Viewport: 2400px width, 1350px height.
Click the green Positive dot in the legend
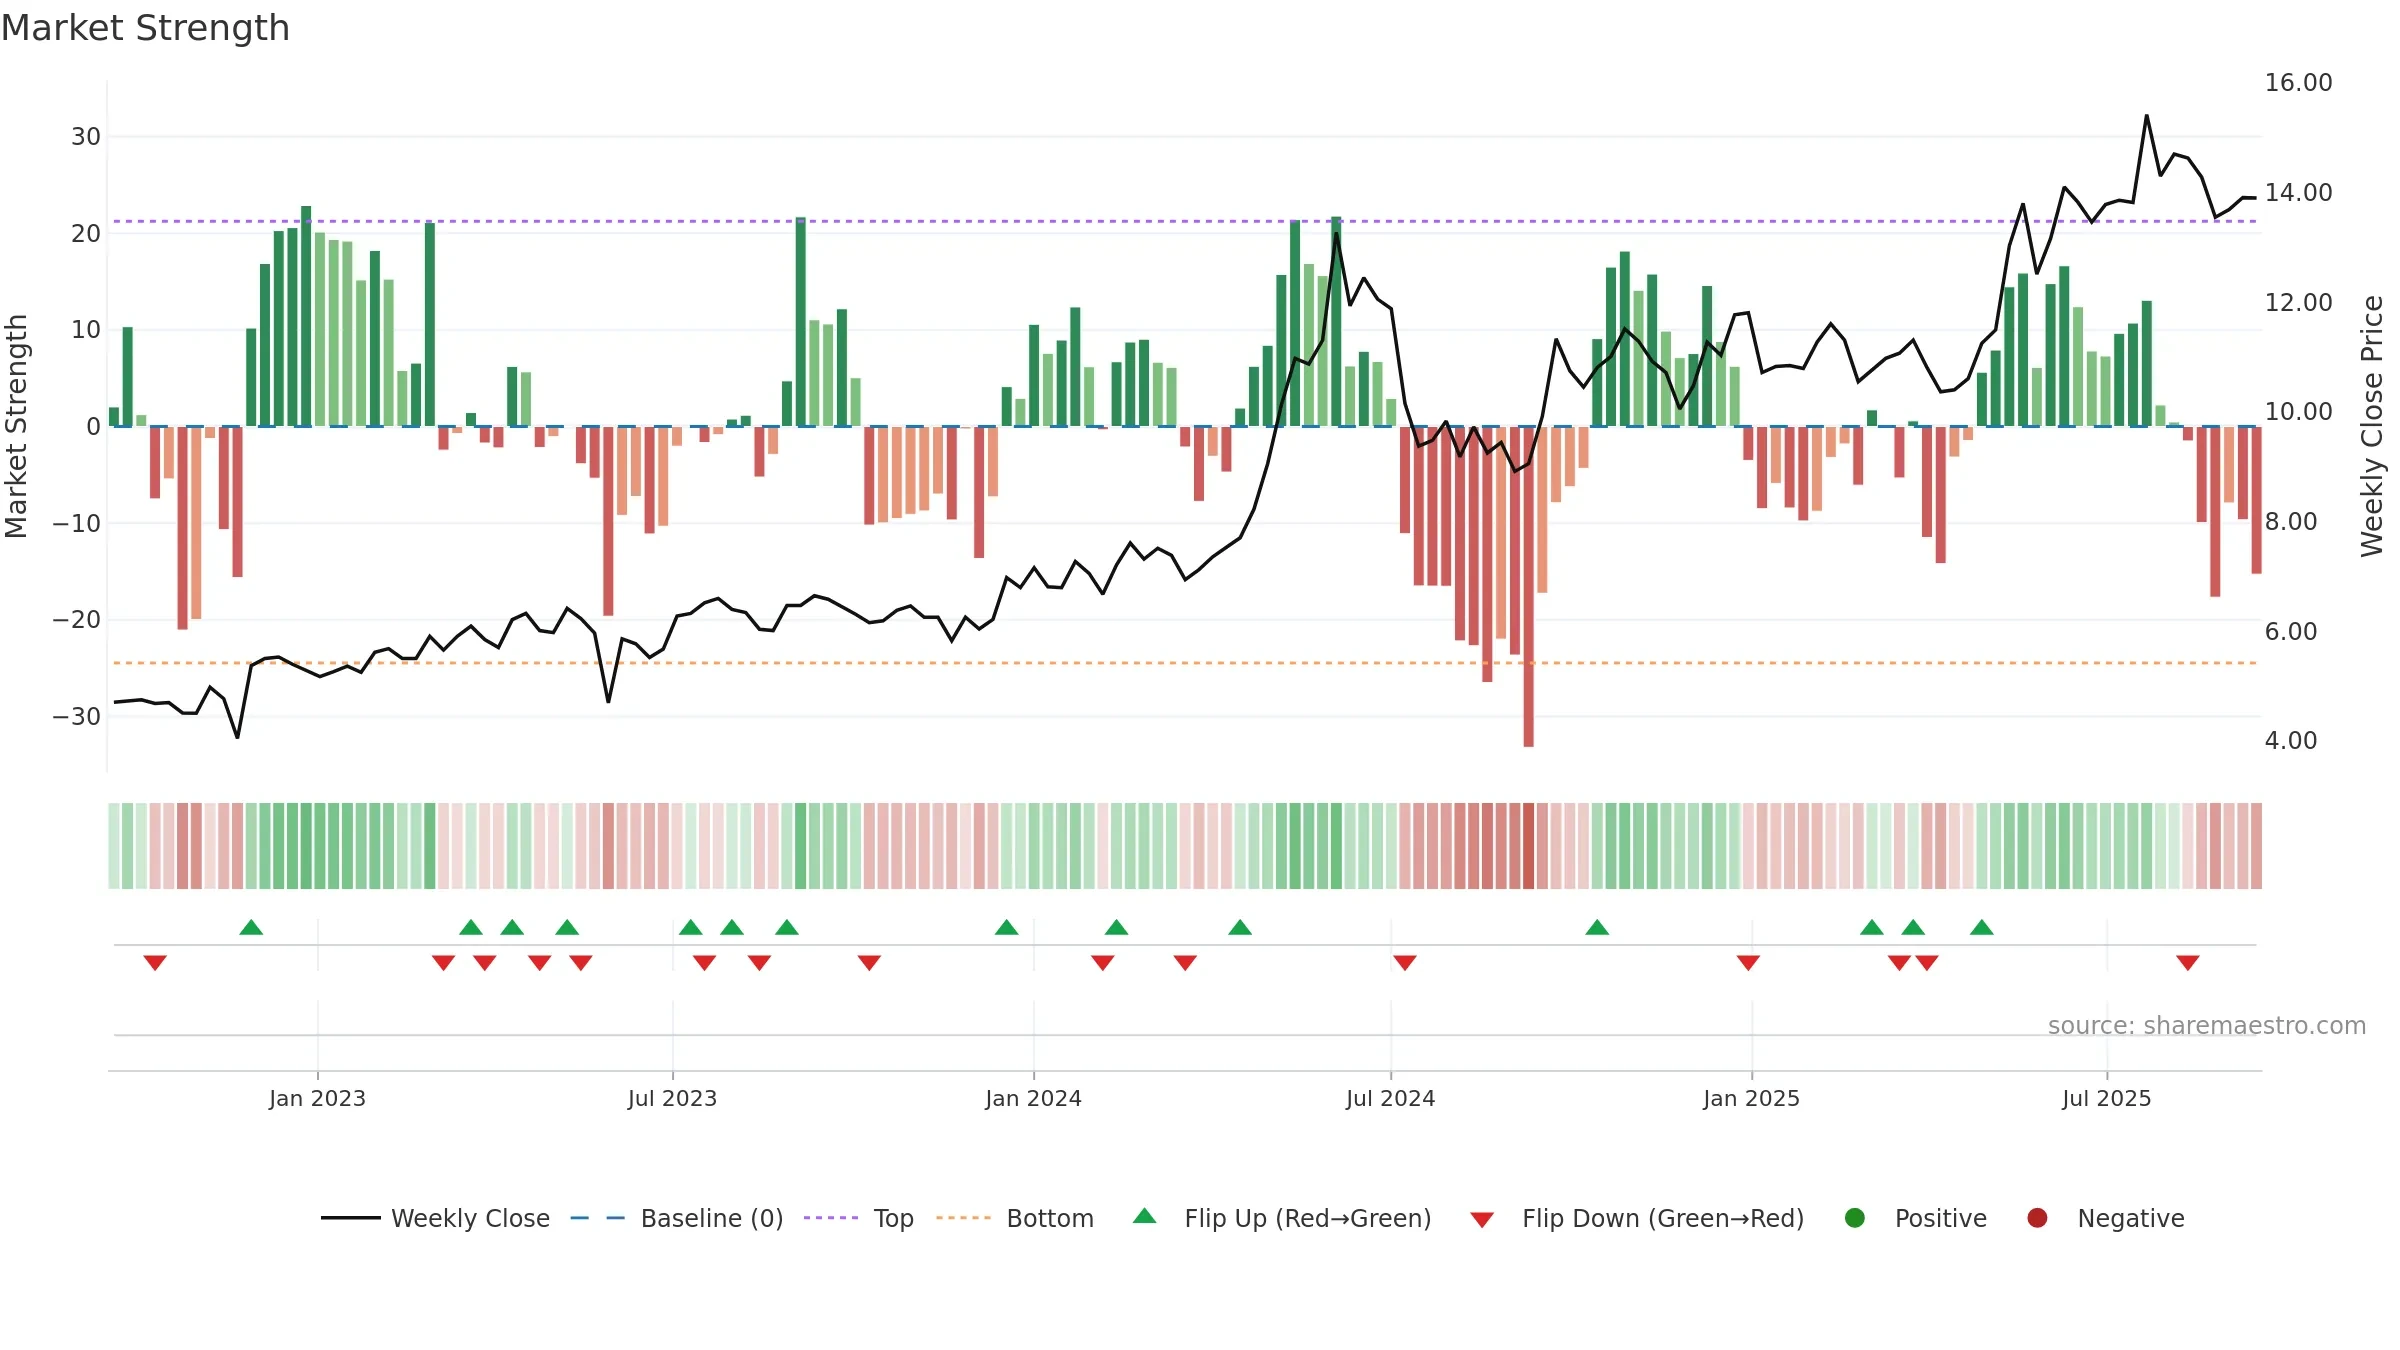tap(1855, 1218)
